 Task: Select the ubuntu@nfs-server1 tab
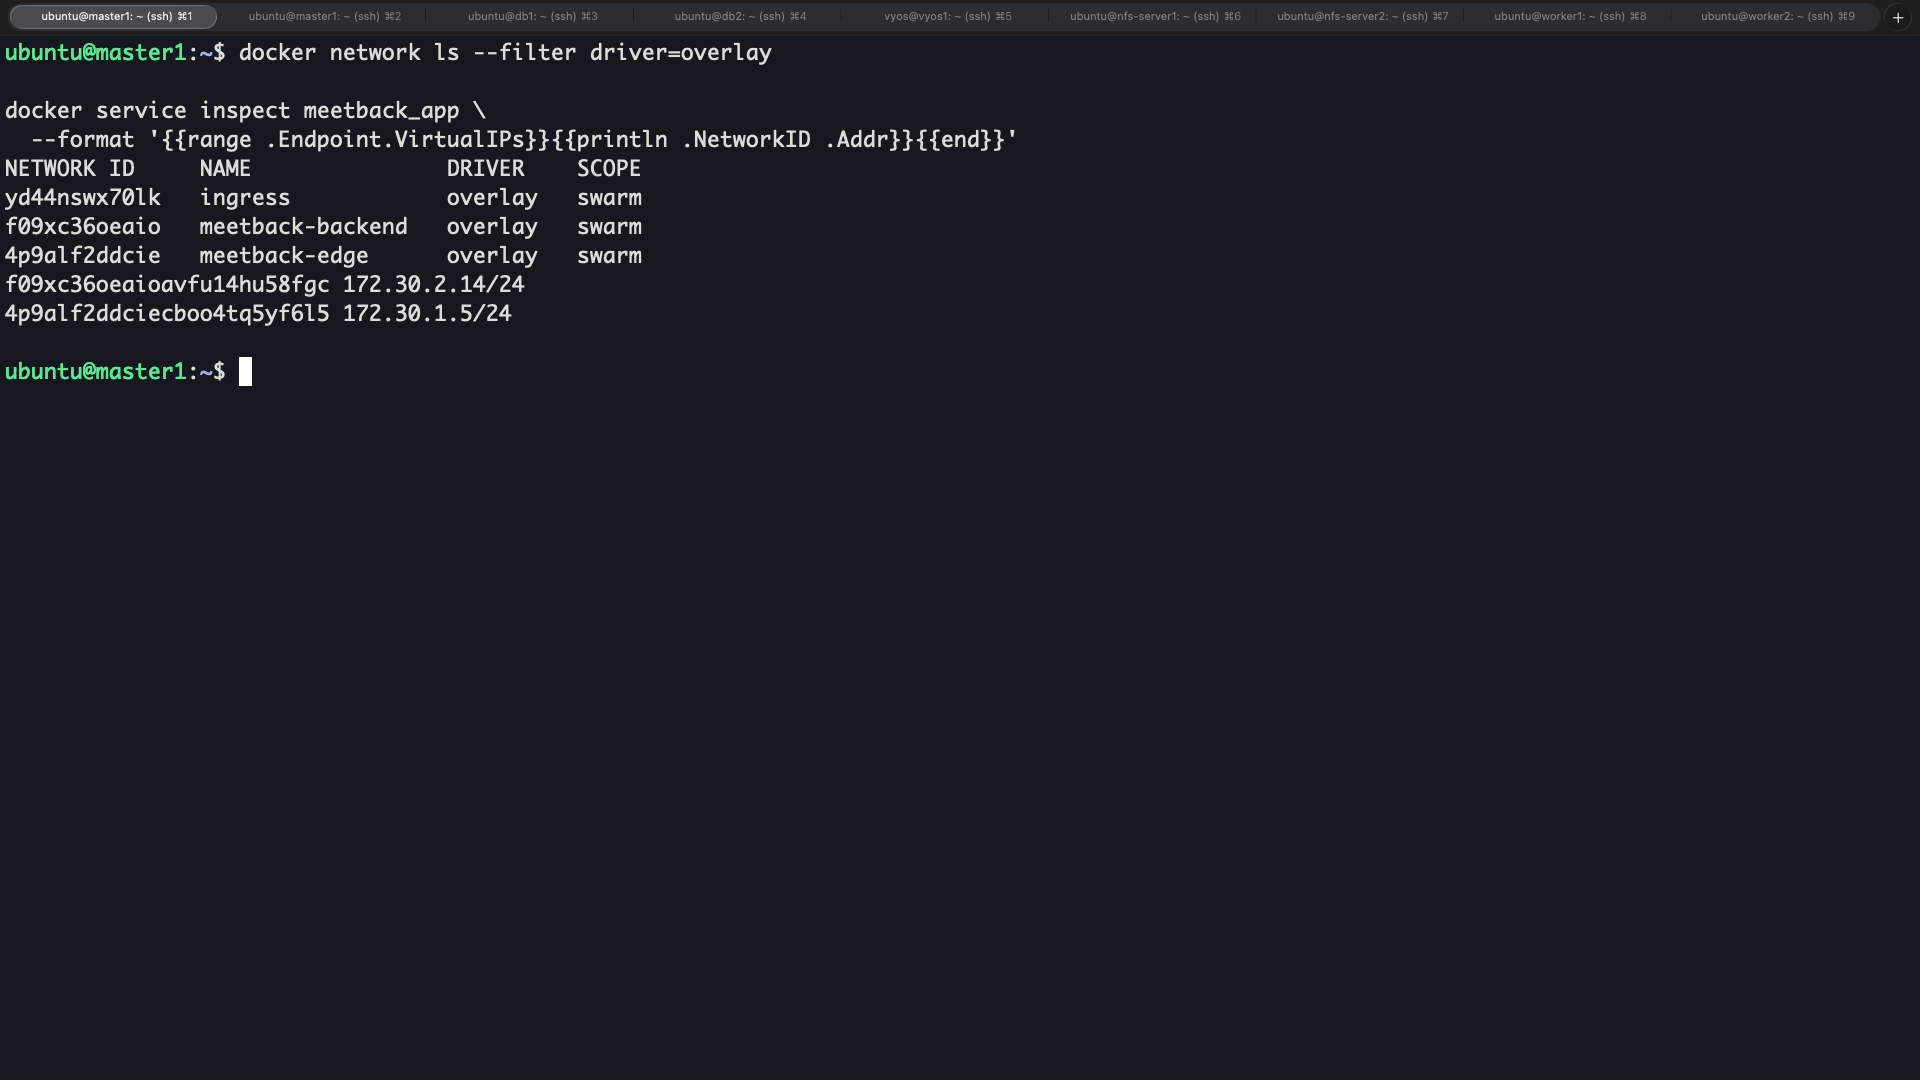coord(1155,16)
